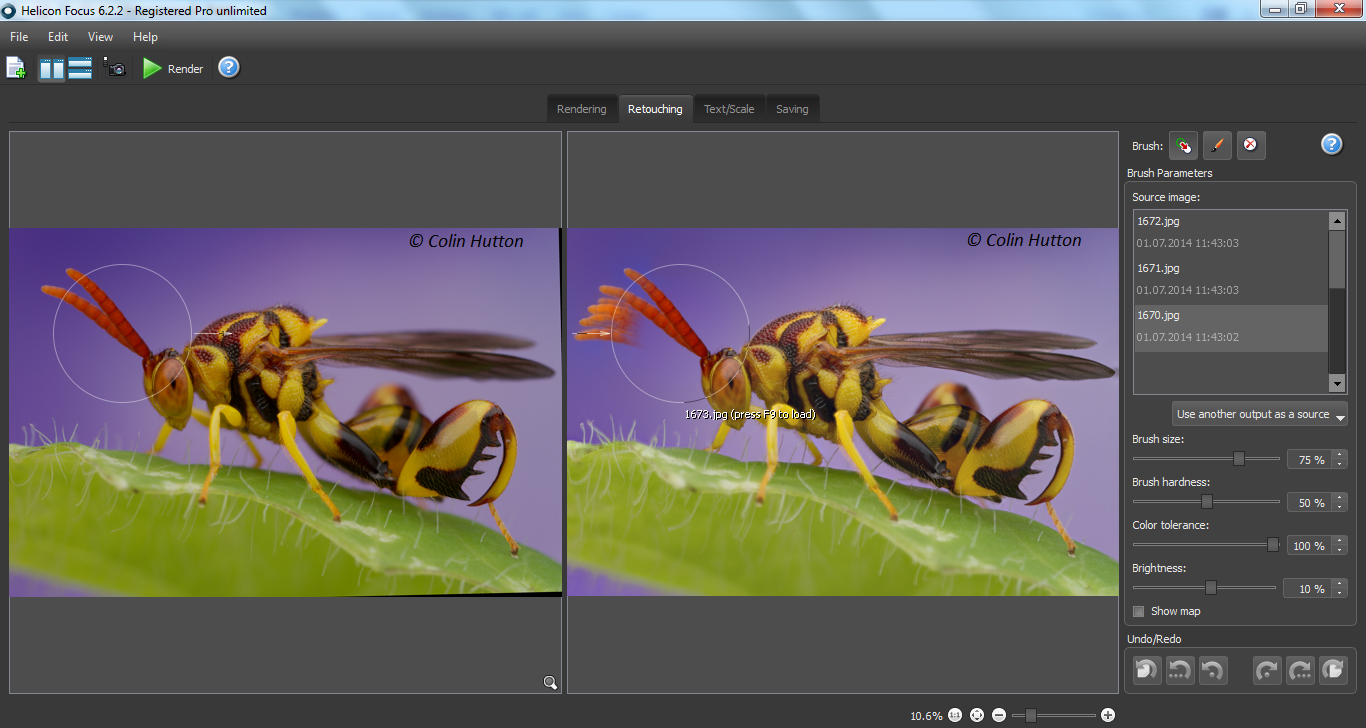This screenshot has height=728, width=1366.
Task: Click the Brush hardness slider handle
Action: [1206, 501]
